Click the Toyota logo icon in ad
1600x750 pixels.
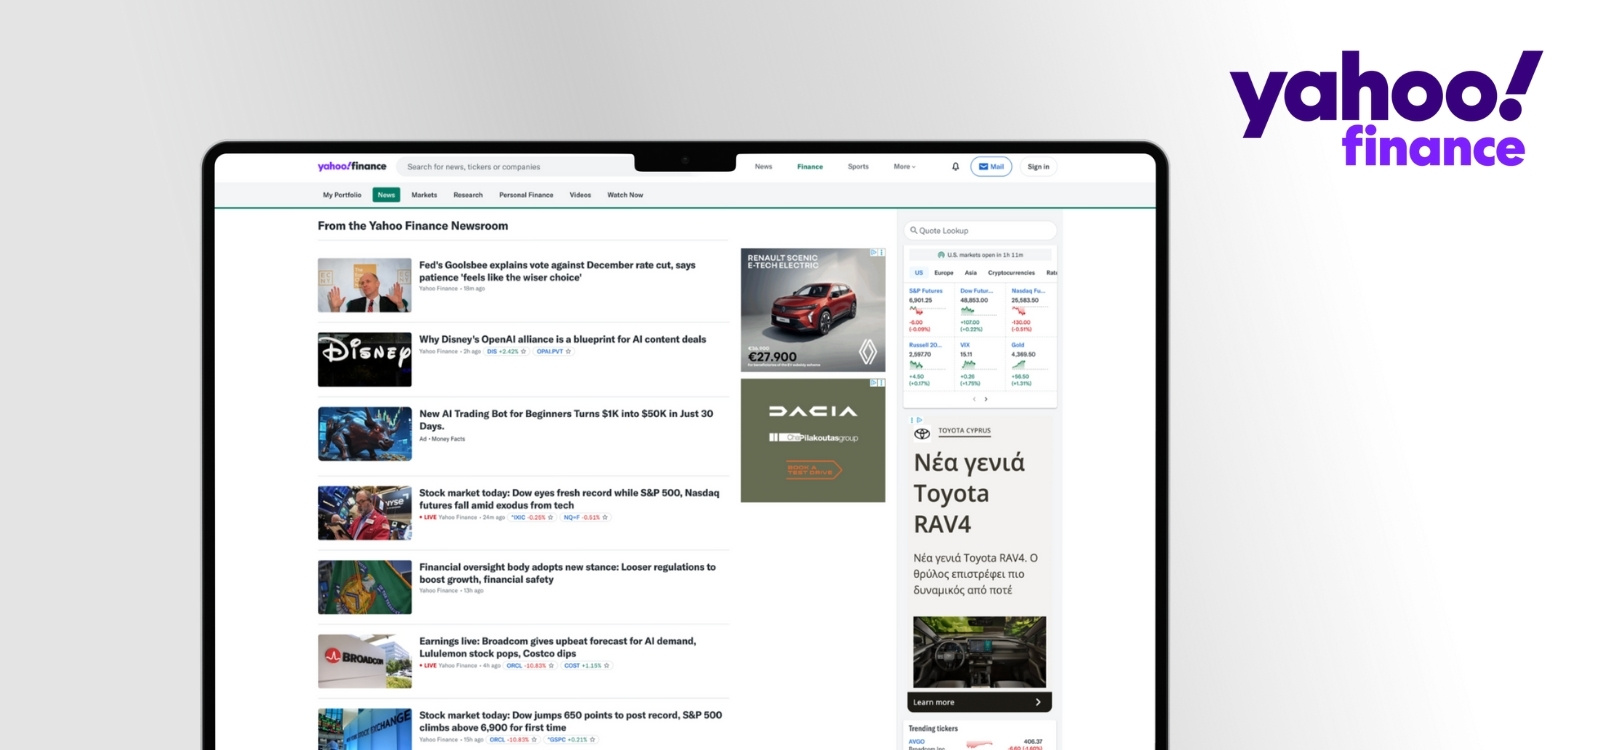tap(922, 433)
